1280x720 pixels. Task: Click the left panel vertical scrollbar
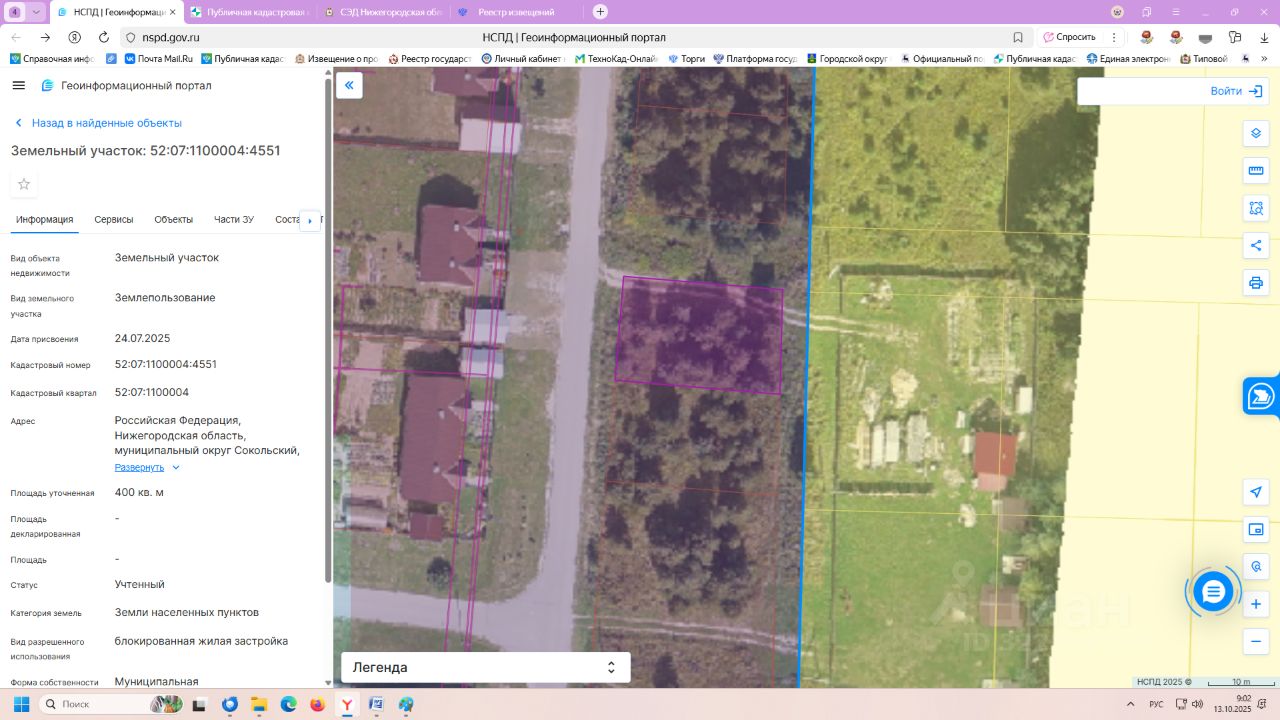tap(328, 330)
